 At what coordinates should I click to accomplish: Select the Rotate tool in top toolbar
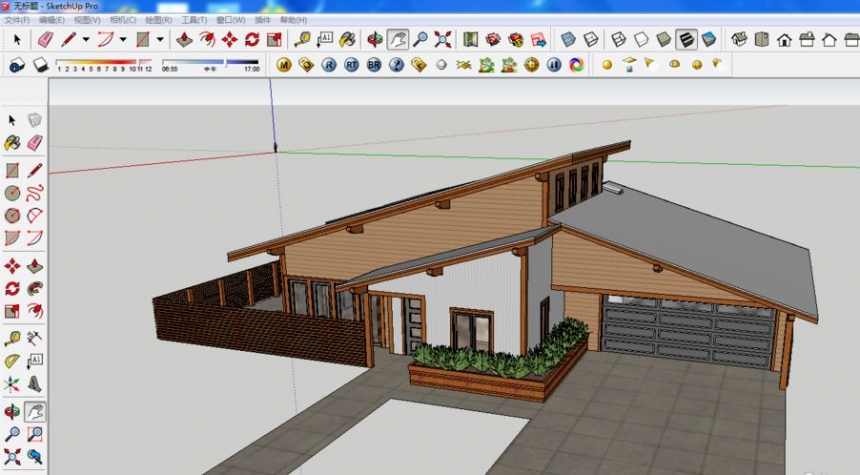pyautogui.click(x=252, y=39)
